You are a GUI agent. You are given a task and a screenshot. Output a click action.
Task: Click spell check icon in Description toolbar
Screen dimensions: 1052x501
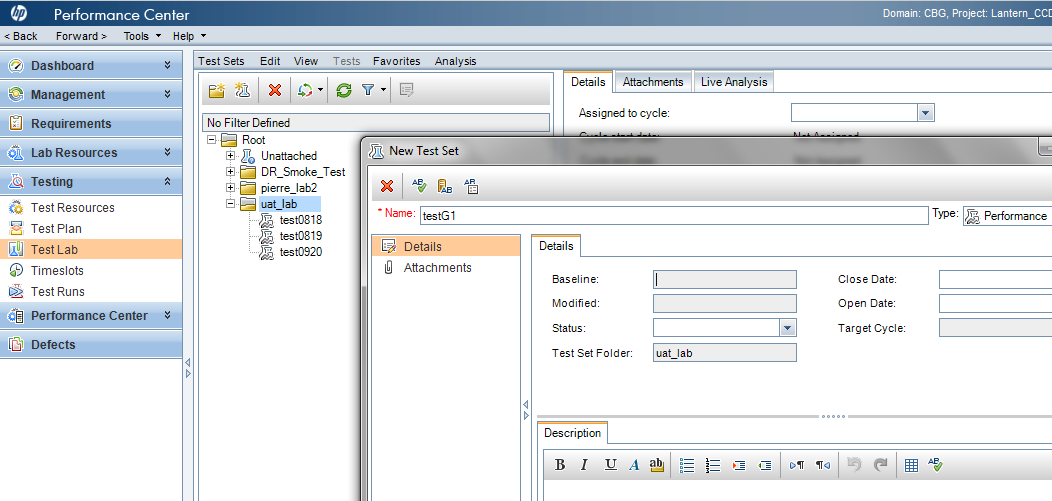pos(936,465)
